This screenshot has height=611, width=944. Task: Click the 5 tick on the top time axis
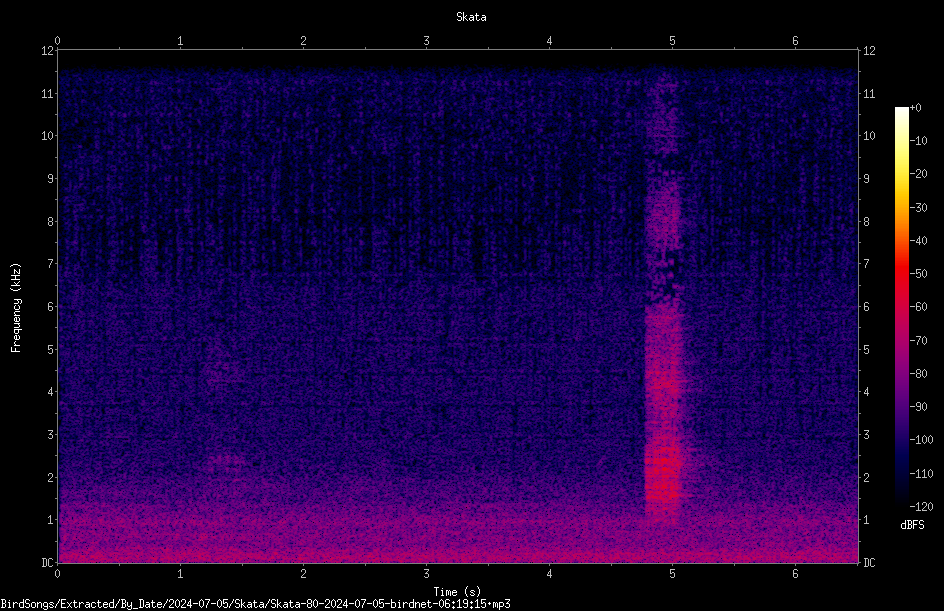coord(672,41)
